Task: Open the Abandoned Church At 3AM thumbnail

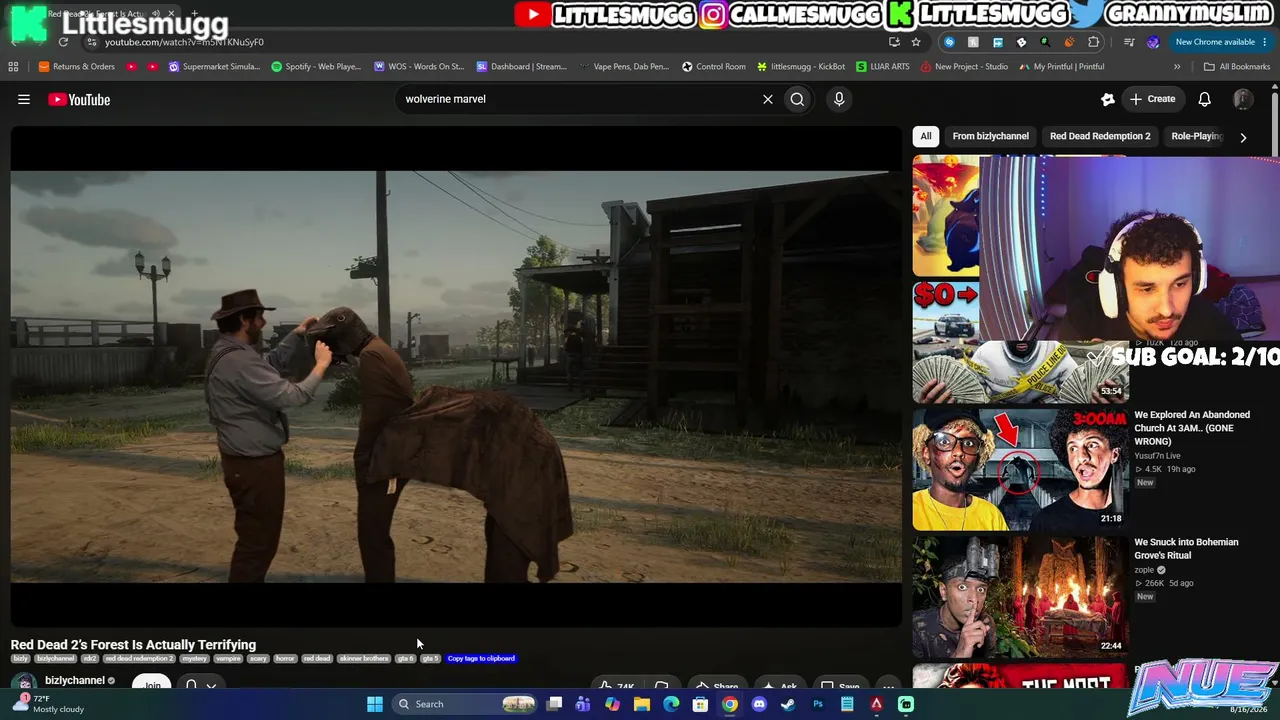Action: (1020, 469)
